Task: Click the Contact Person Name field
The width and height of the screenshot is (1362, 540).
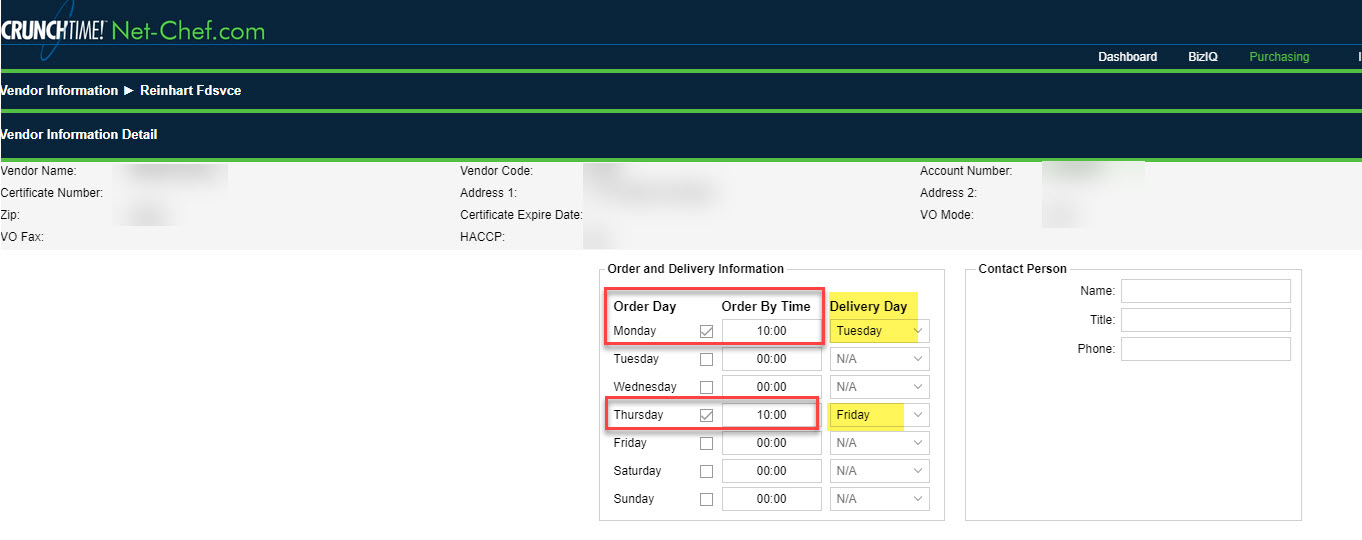Action: pyautogui.click(x=1205, y=291)
